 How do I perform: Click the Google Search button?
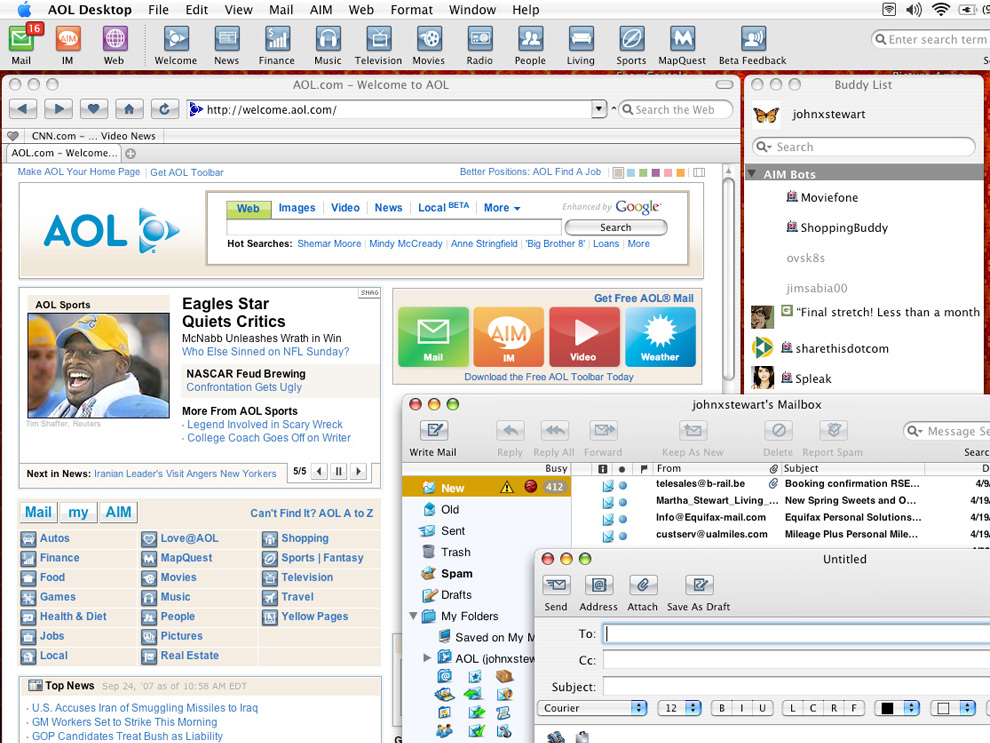pos(615,227)
